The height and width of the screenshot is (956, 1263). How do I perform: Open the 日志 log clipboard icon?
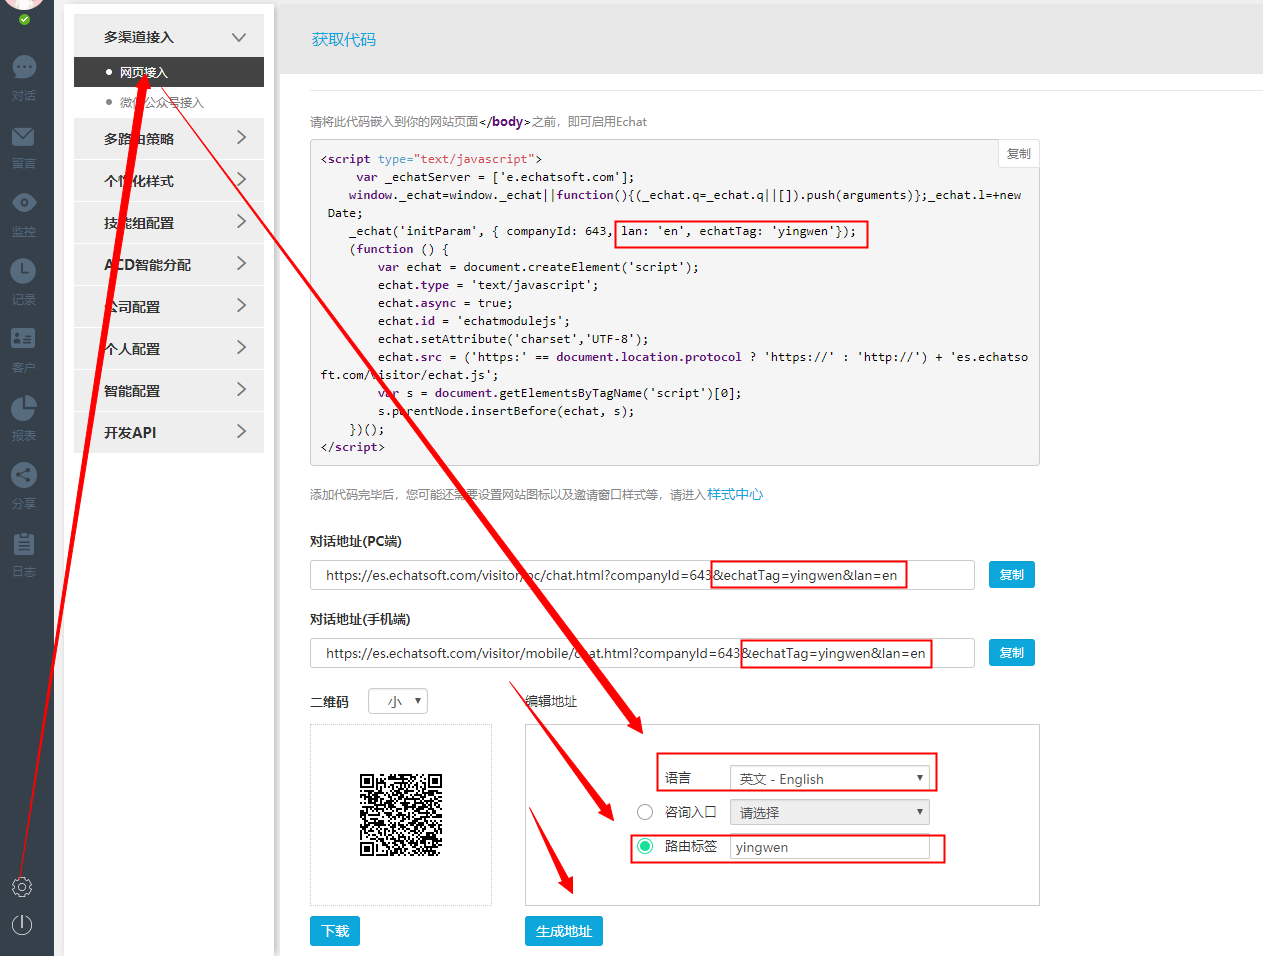coord(24,543)
